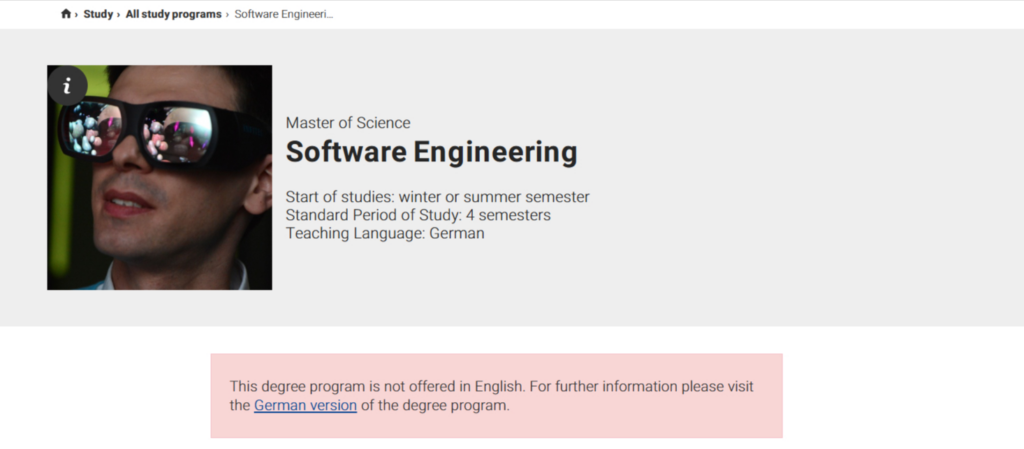Open the All study programs breadcrumb
The height and width of the screenshot is (449, 1024).
point(173,15)
